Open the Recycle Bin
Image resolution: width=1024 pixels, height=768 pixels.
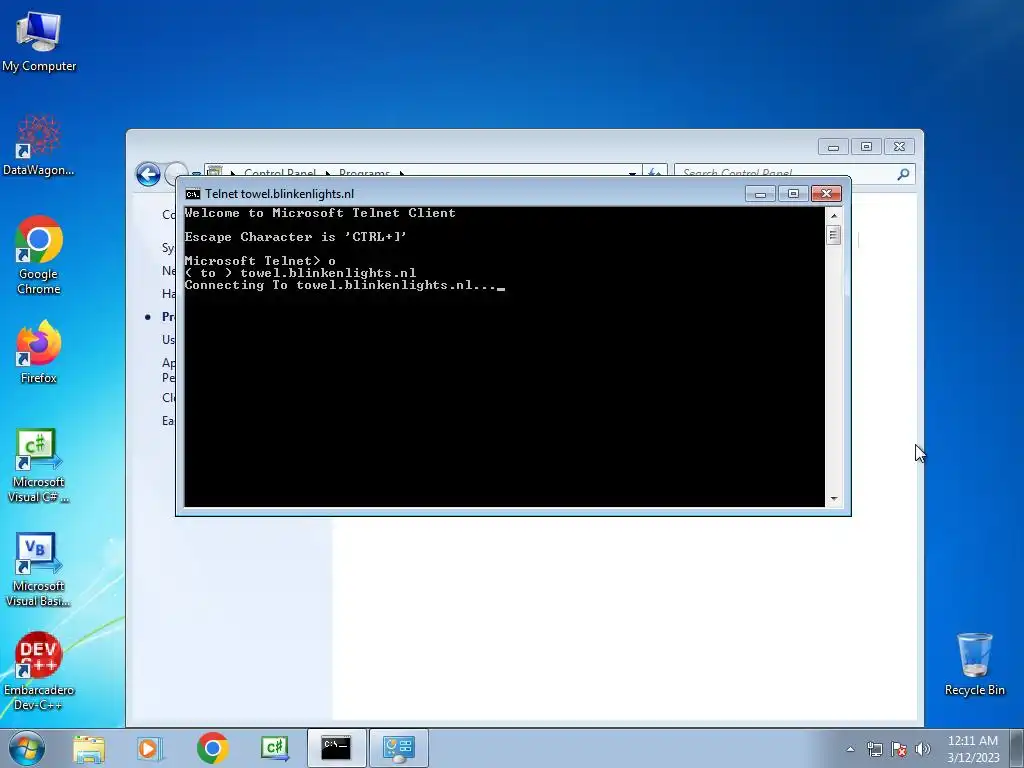tap(974, 664)
